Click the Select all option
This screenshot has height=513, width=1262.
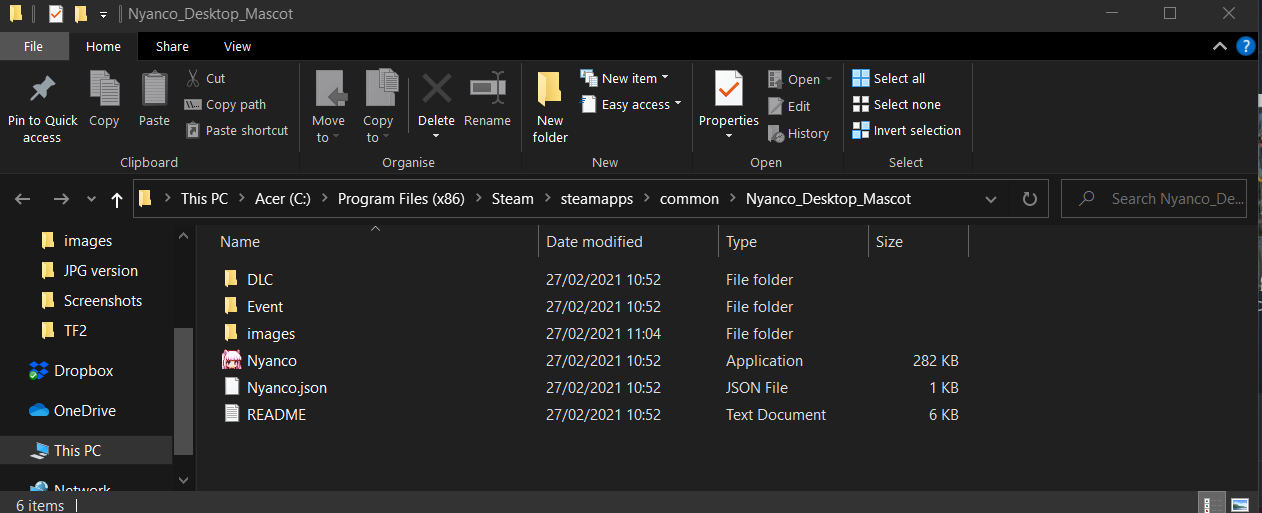pyautogui.click(x=889, y=78)
